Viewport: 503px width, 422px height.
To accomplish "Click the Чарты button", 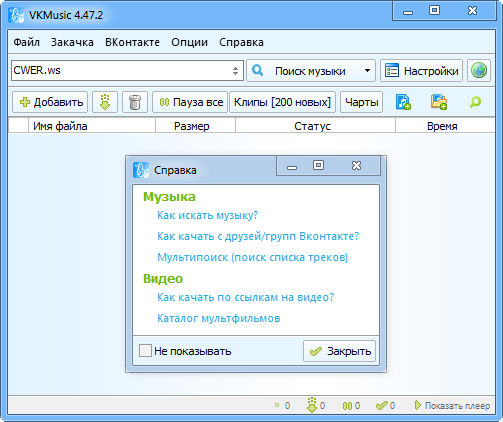I will click(361, 102).
